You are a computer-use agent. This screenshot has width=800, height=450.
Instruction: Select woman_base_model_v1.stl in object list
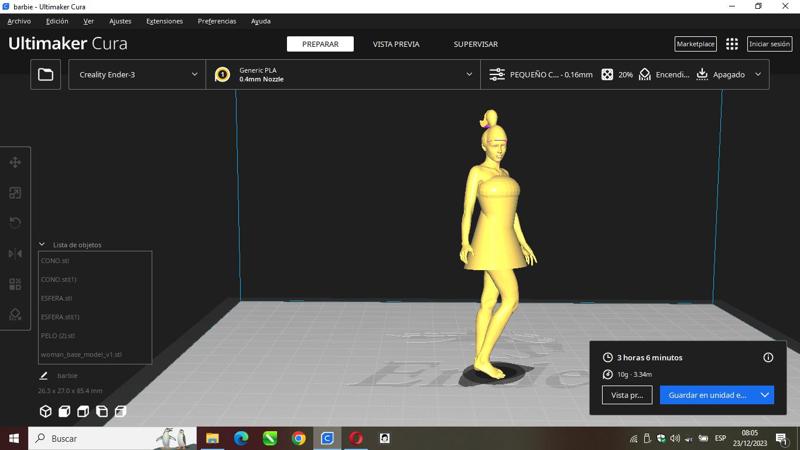(x=82, y=354)
